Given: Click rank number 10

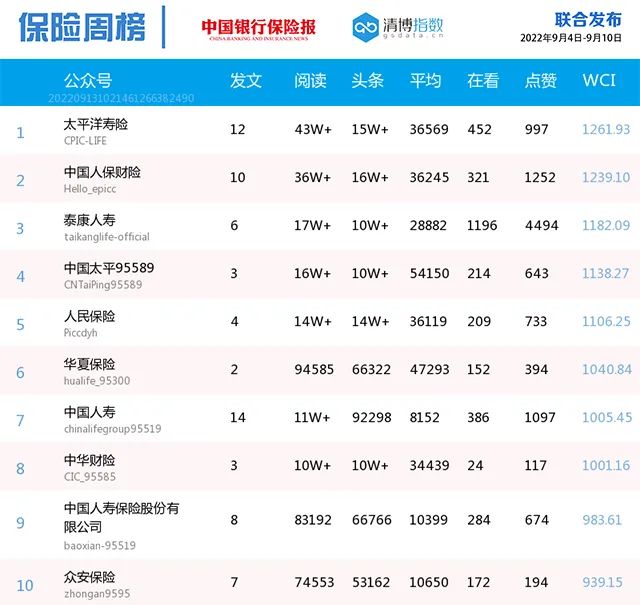Looking at the screenshot, I should click(x=24, y=586).
